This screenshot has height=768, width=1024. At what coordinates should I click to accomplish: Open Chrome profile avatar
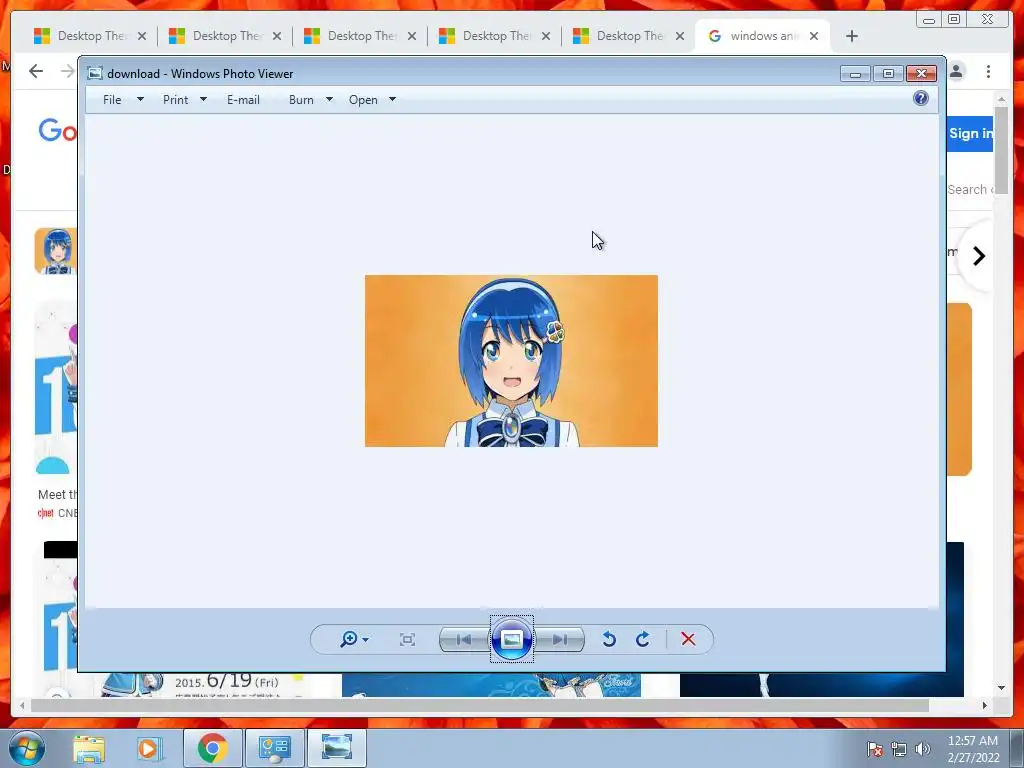[957, 71]
